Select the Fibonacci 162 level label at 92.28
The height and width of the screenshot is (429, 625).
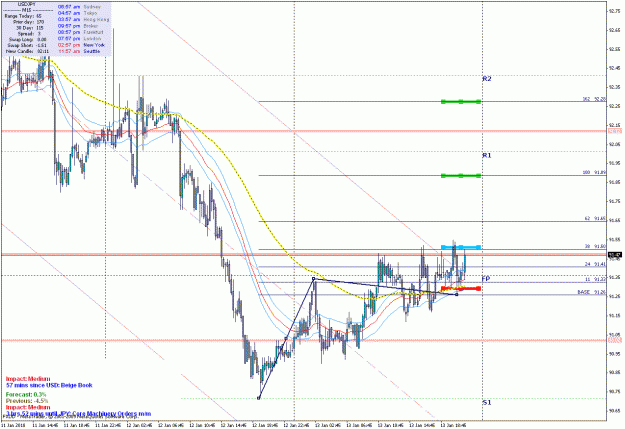[594, 99]
